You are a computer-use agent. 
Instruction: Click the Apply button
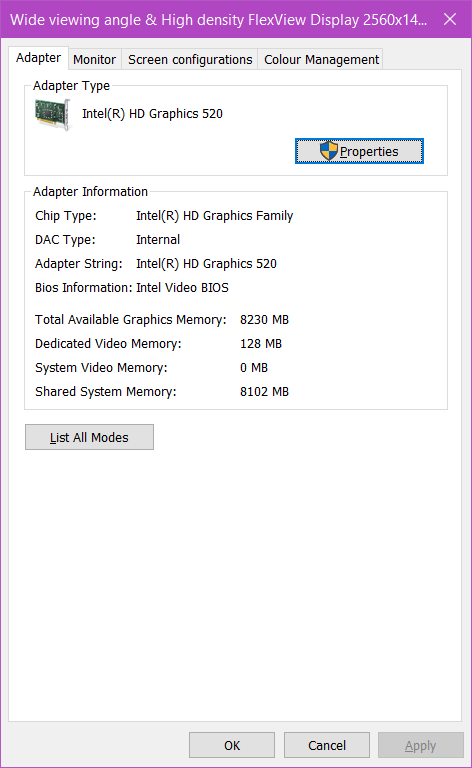421,745
